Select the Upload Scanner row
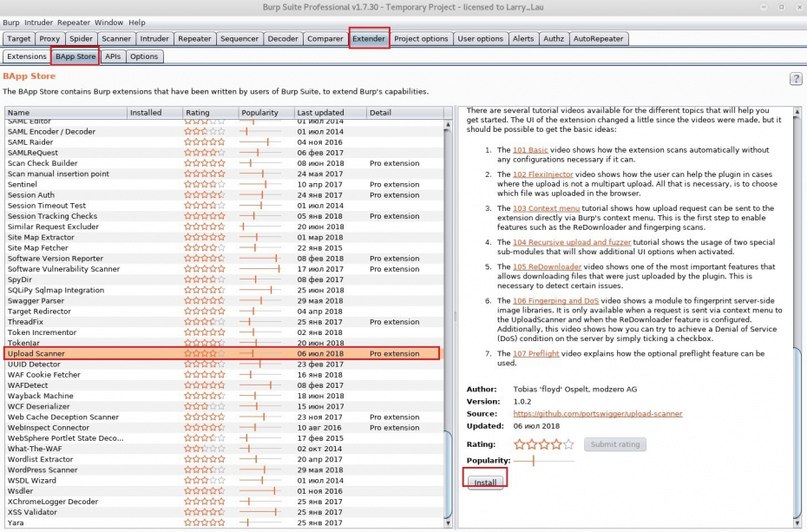 [x=223, y=353]
